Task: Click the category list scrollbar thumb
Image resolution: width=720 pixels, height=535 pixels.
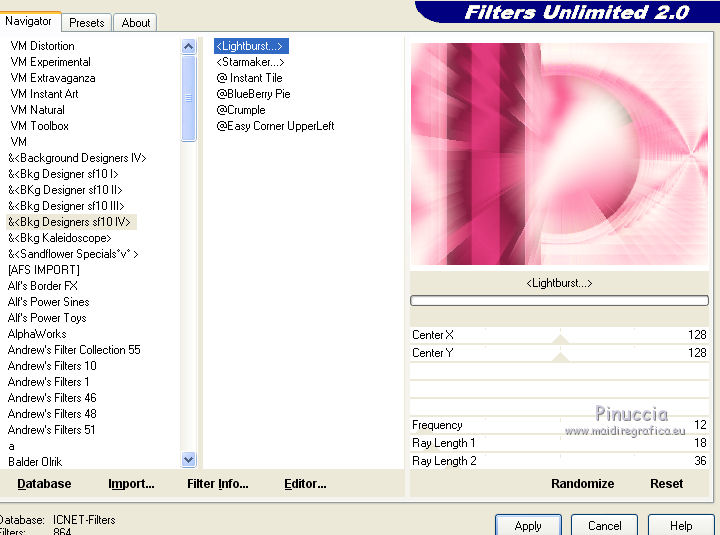Action: (189, 98)
